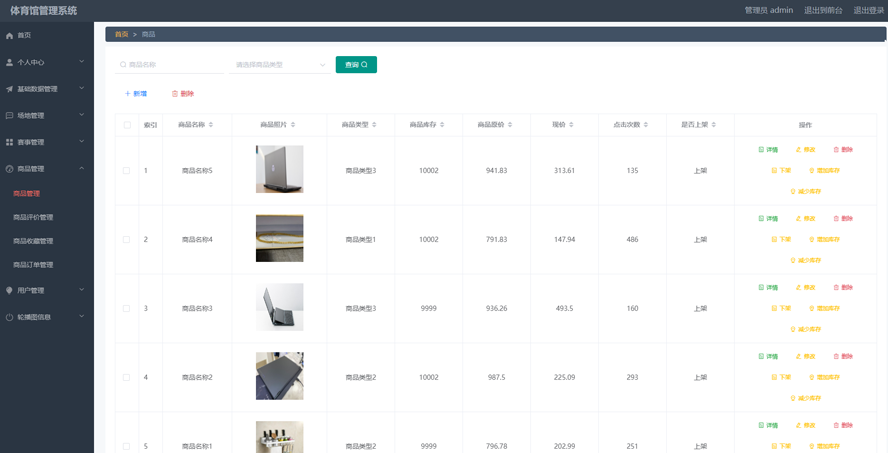The height and width of the screenshot is (453, 888).
Task: Click the paper-plane icon for 基础数据管理
Action: 9,89
